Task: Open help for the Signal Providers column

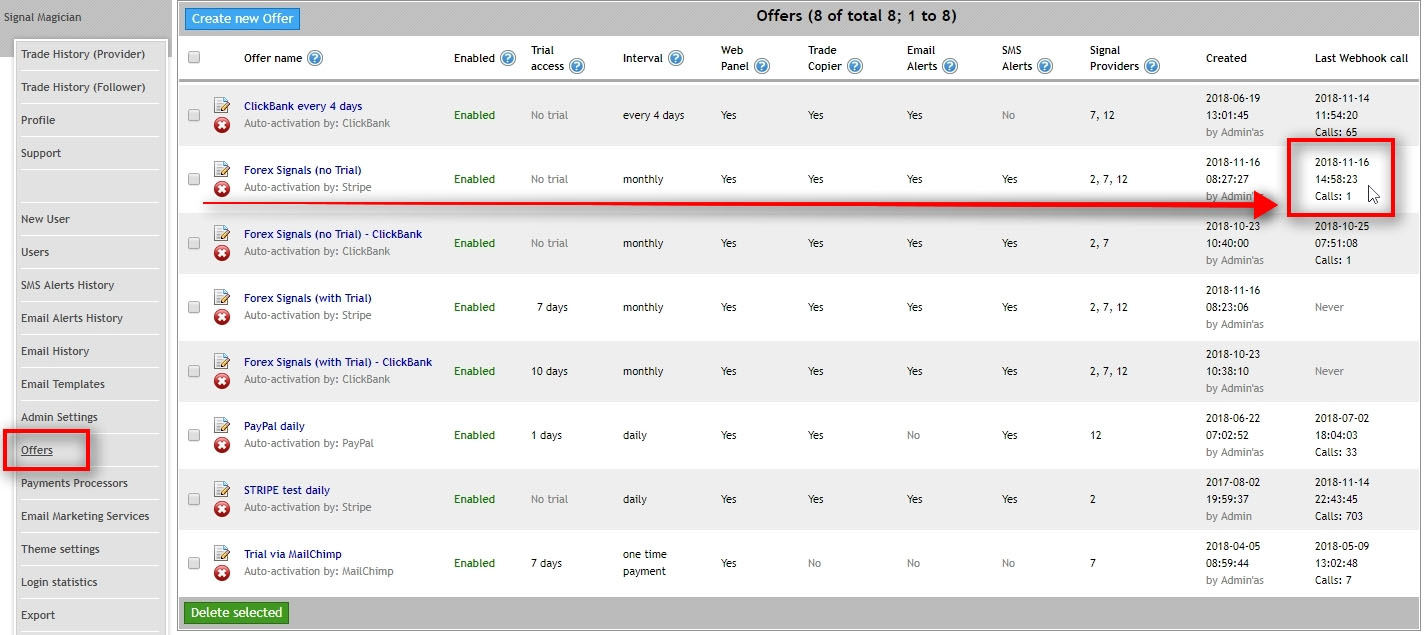Action: click(x=1153, y=65)
